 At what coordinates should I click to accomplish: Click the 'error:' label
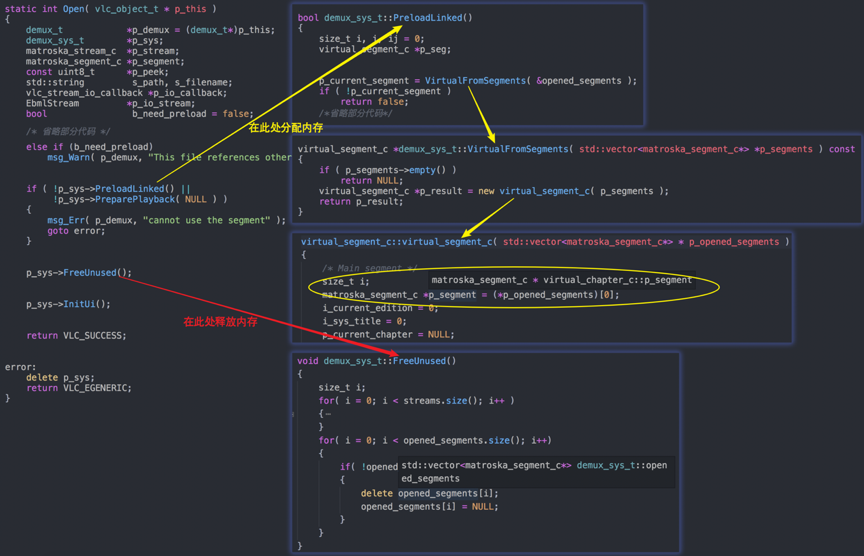[20, 366]
